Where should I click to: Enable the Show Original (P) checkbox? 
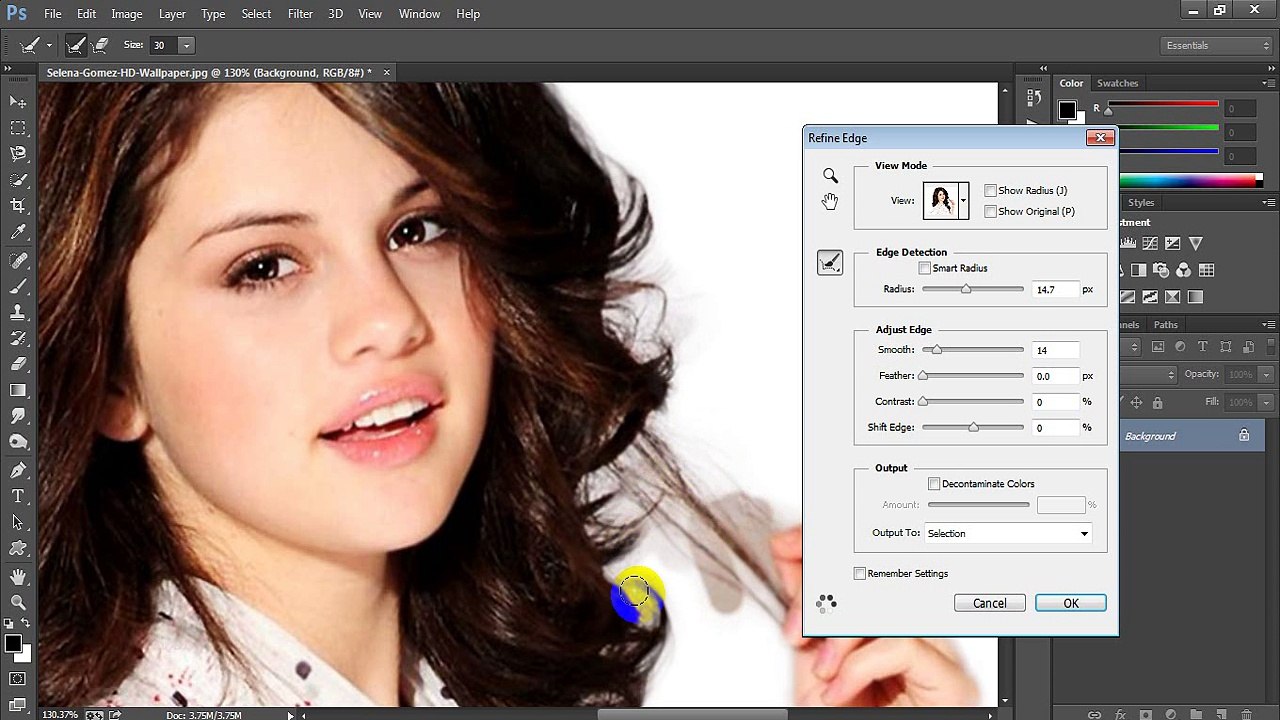click(990, 211)
